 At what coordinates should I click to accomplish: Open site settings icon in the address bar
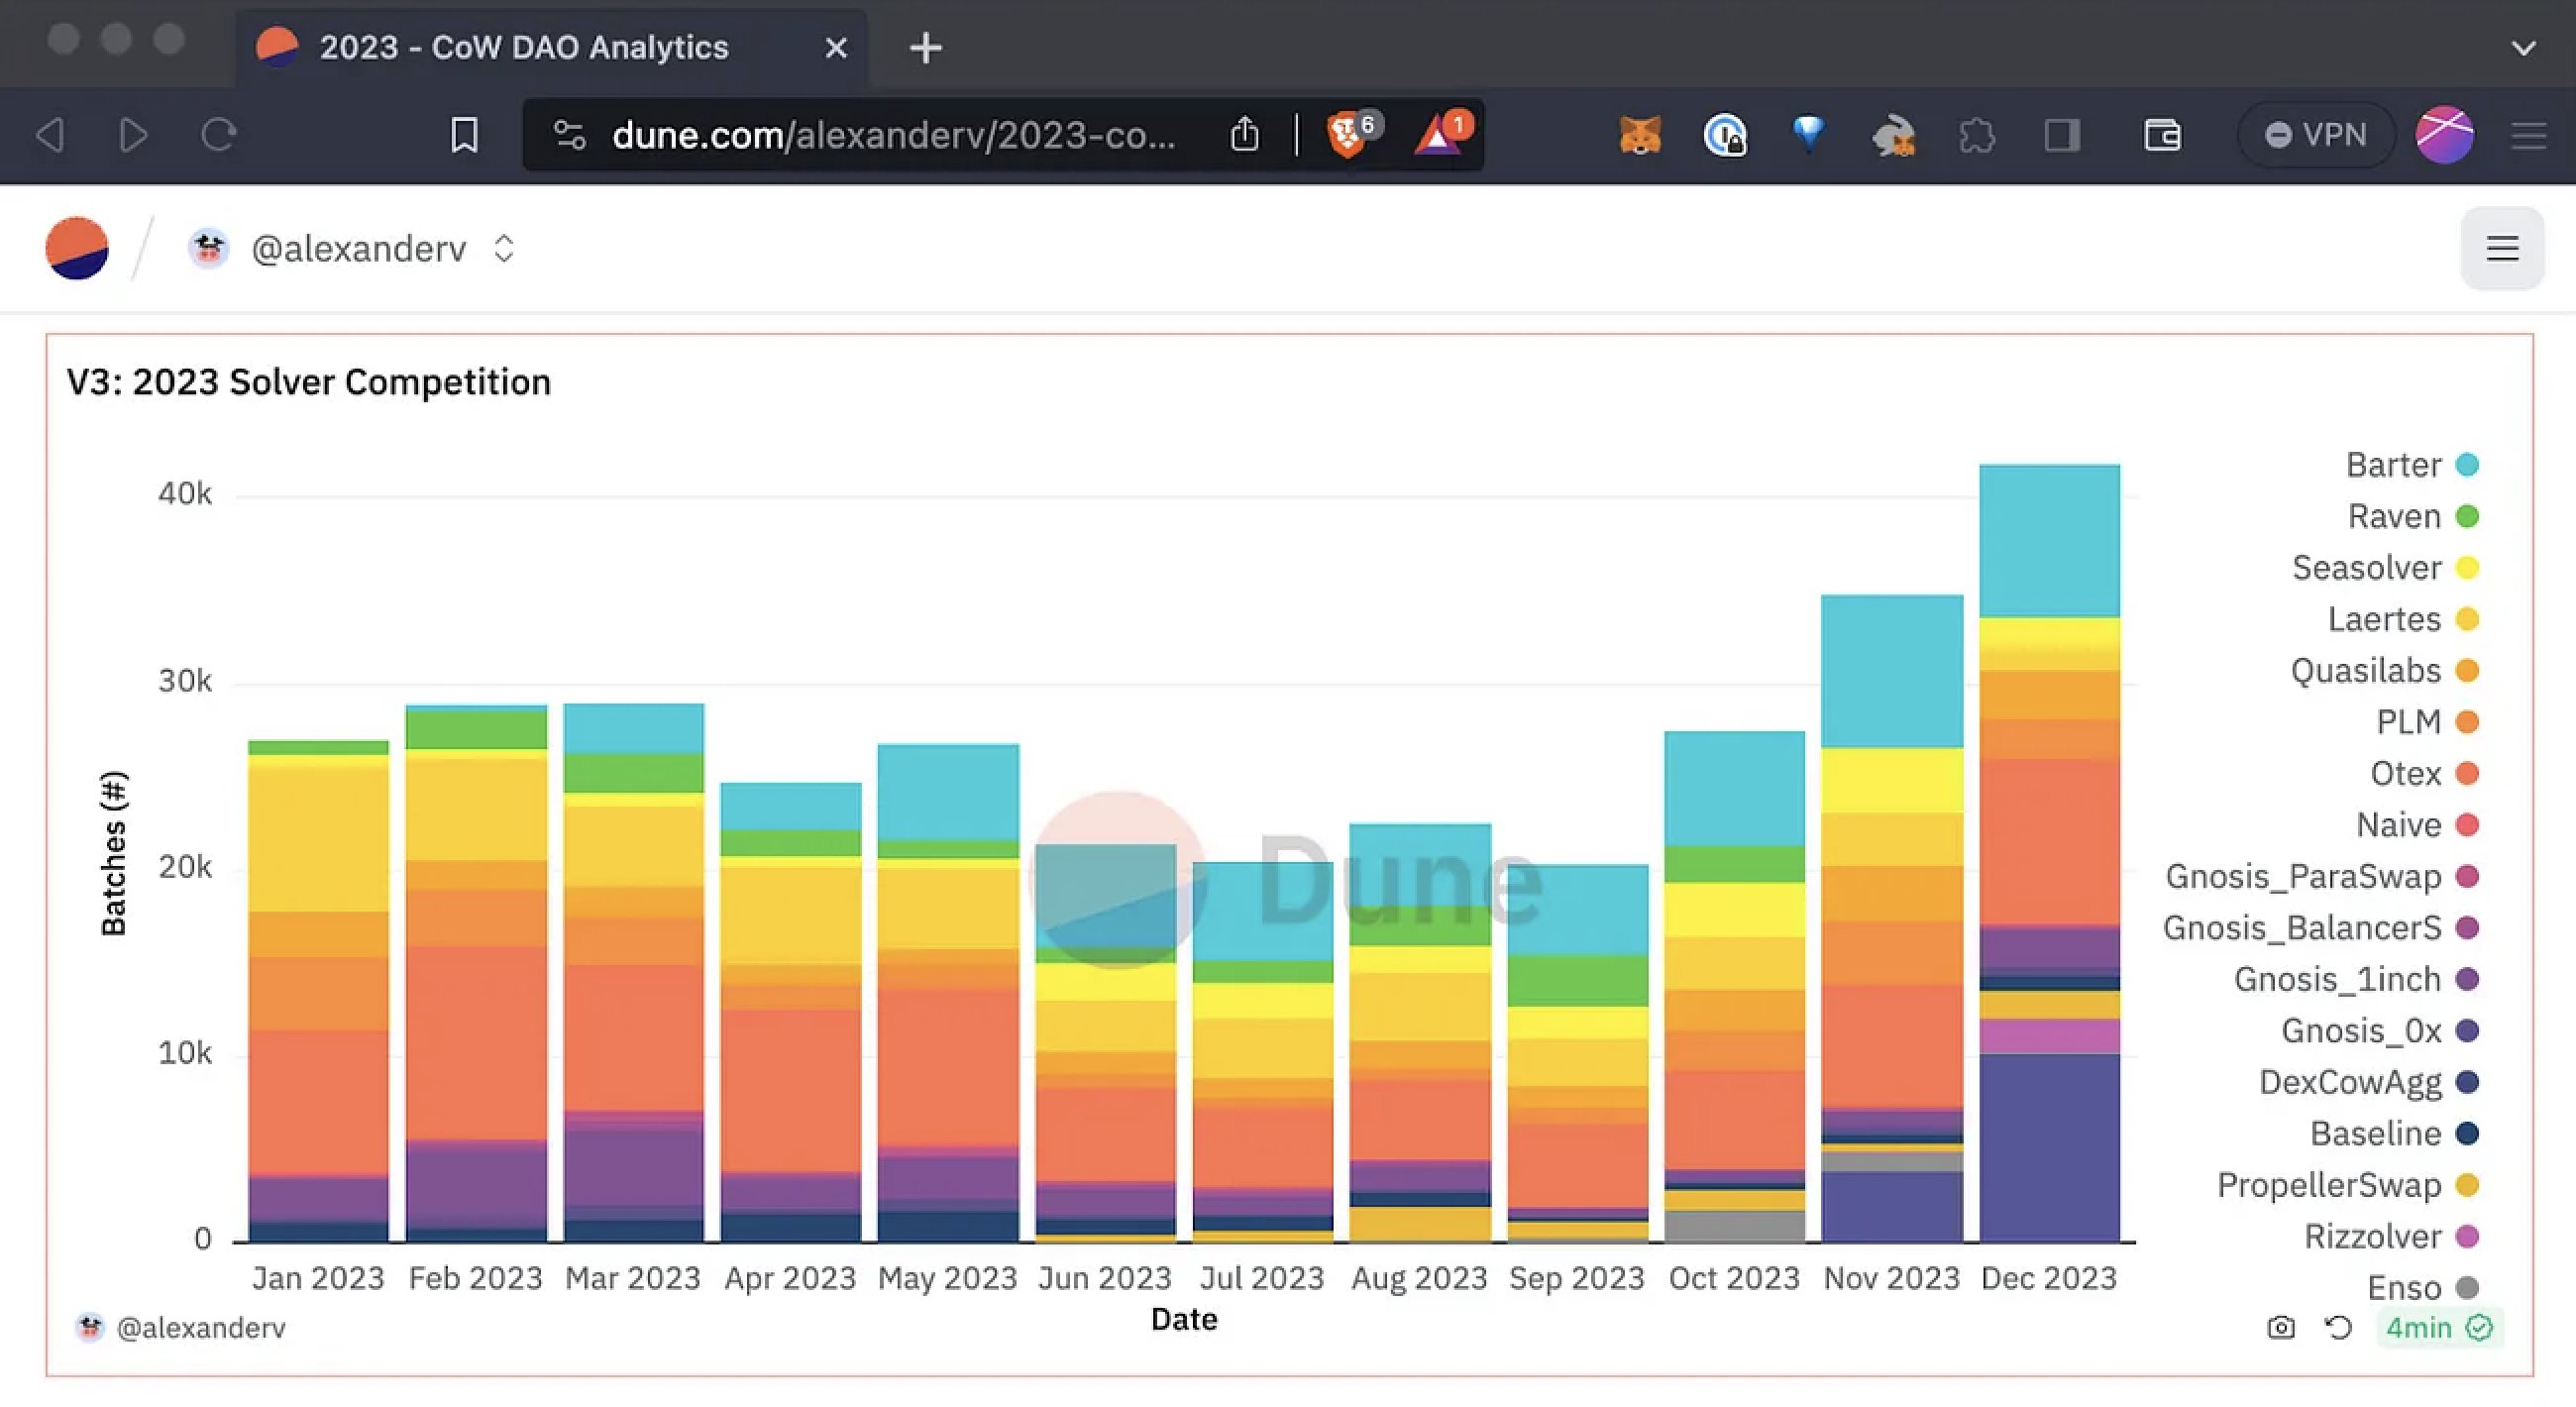coord(569,135)
